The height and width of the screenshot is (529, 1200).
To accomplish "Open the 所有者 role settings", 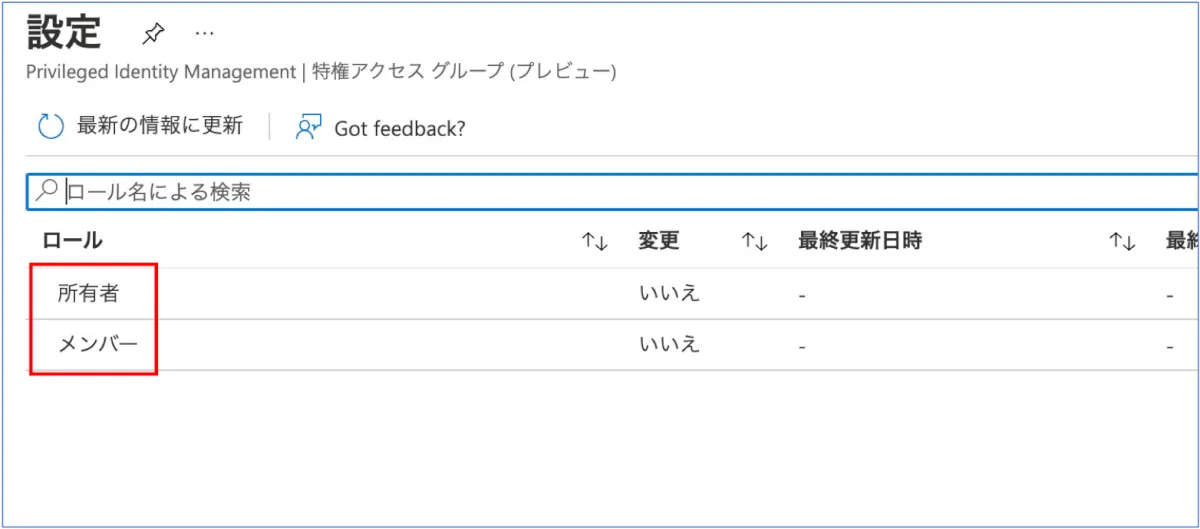I will pyautogui.click(x=93, y=294).
